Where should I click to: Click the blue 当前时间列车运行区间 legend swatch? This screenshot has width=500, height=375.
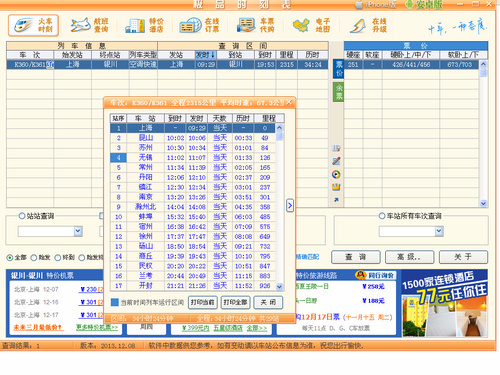pyautogui.click(x=115, y=302)
